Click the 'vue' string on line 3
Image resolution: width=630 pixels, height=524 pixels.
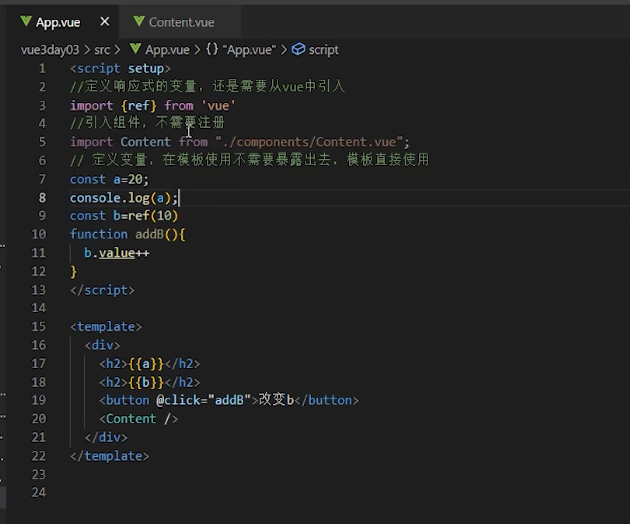click(219, 106)
